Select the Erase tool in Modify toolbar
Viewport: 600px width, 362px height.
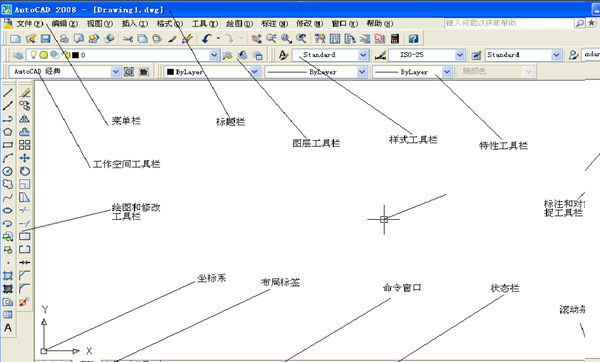pos(25,93)
